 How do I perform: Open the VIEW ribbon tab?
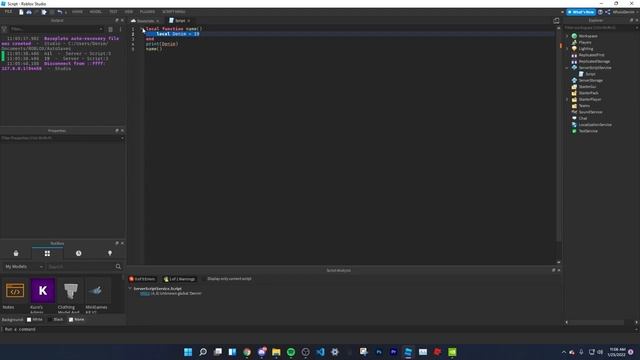point(129,12)
